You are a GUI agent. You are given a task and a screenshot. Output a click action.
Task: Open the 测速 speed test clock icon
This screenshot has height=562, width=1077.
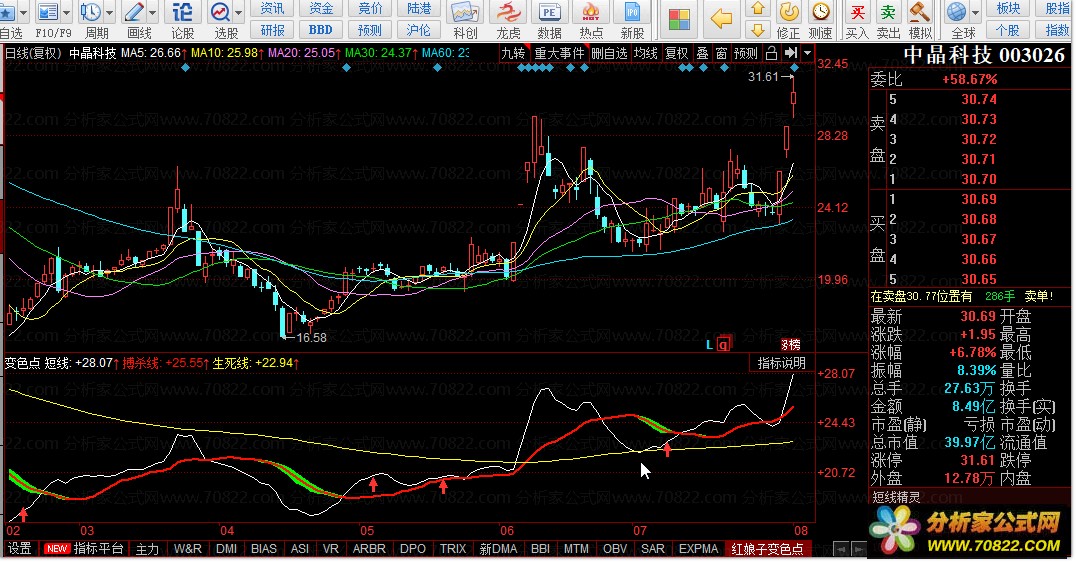(x=821, y=12)
